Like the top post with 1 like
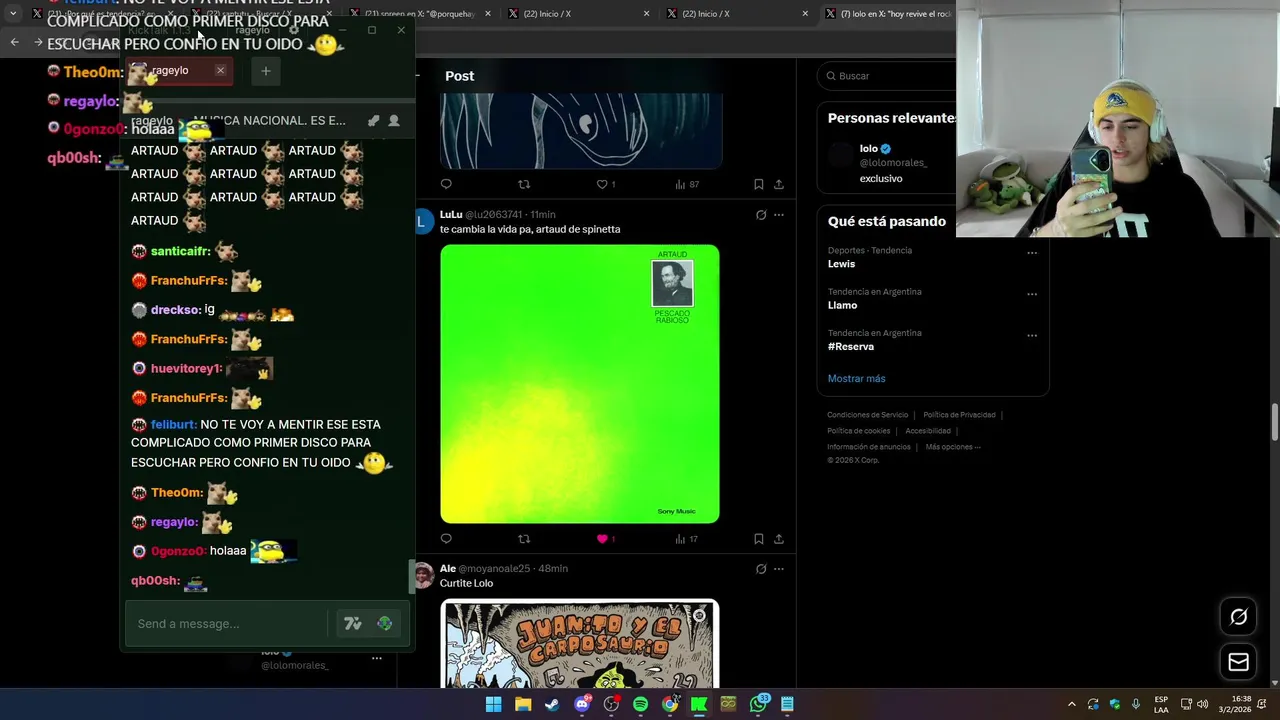The height and width of the screenshot is (720, 1280). coord(602,184)
